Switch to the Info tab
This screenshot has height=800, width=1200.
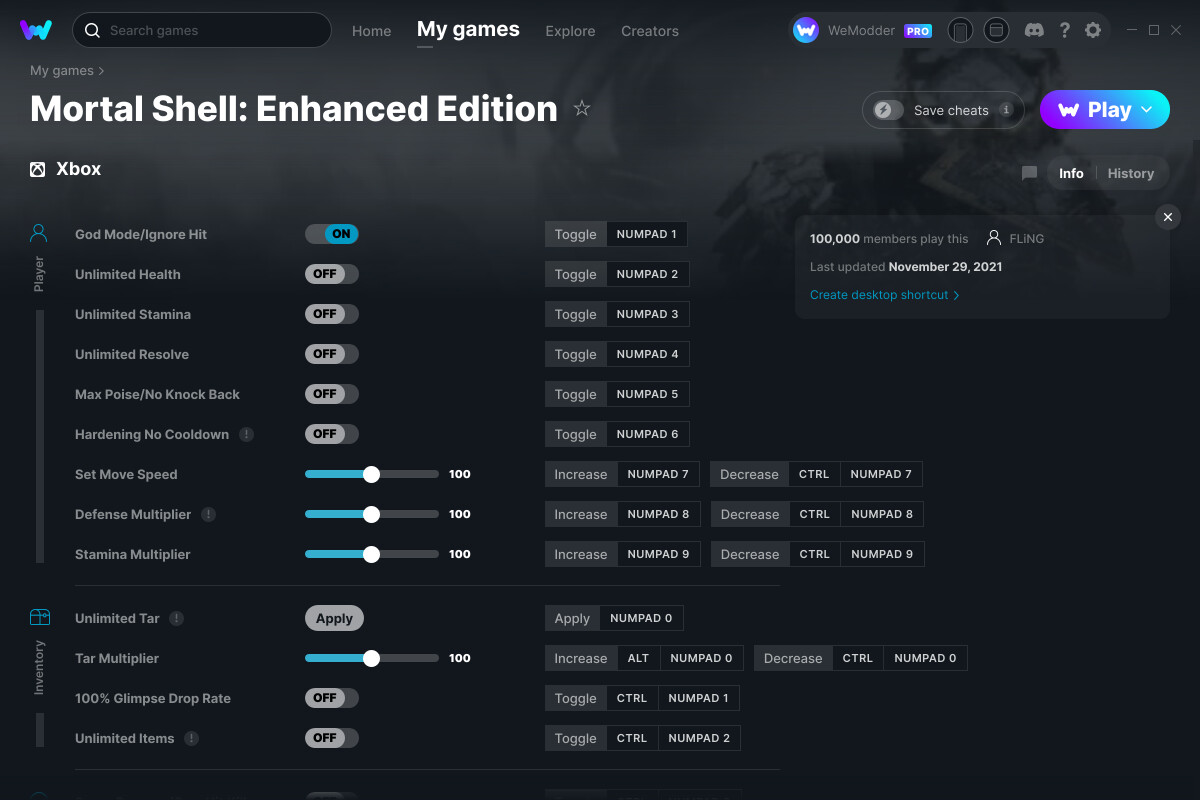[x=1071, y=173]
